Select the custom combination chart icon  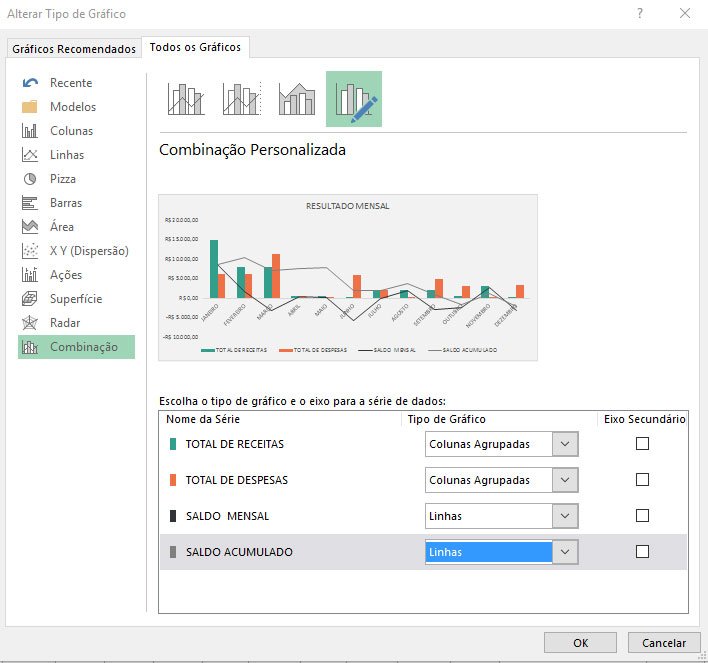click(354, 99)
